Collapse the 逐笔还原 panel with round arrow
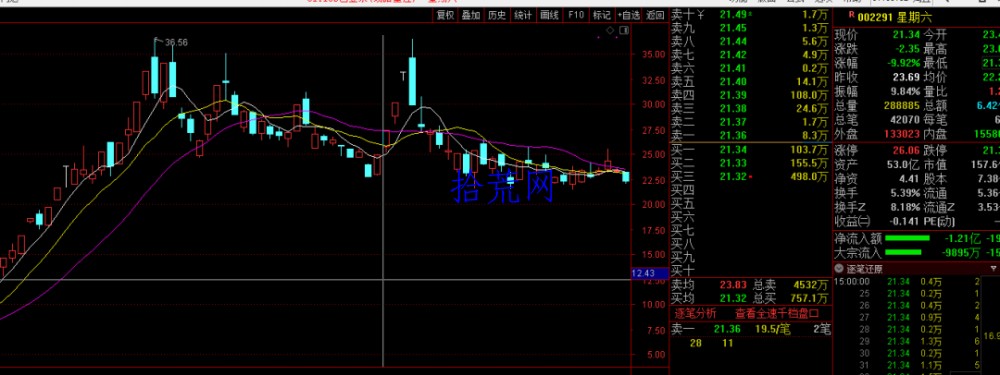The height and width of the screenshot is (375, 1000). tap(840, 269)
